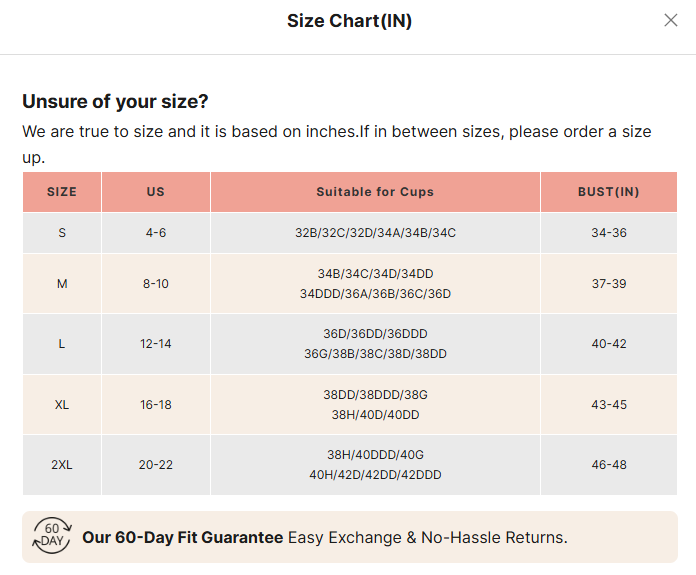Select the S size cell
Image resolution: width=696 pixels, height=575 pixels.
coord(62,232)
